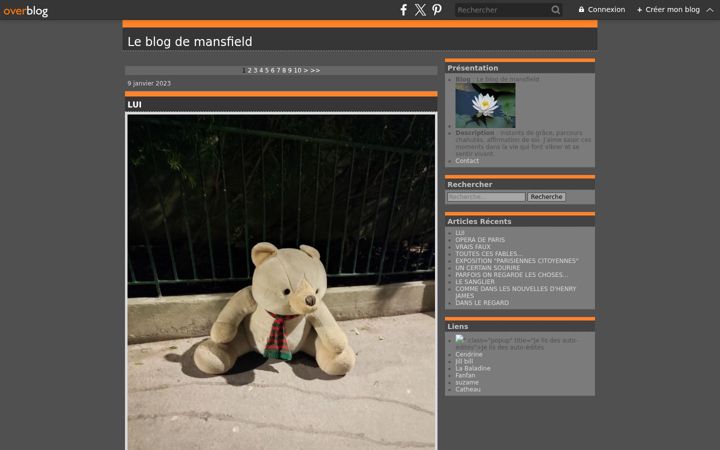
Task: Open the jill bill link
Action: [464, 361]
